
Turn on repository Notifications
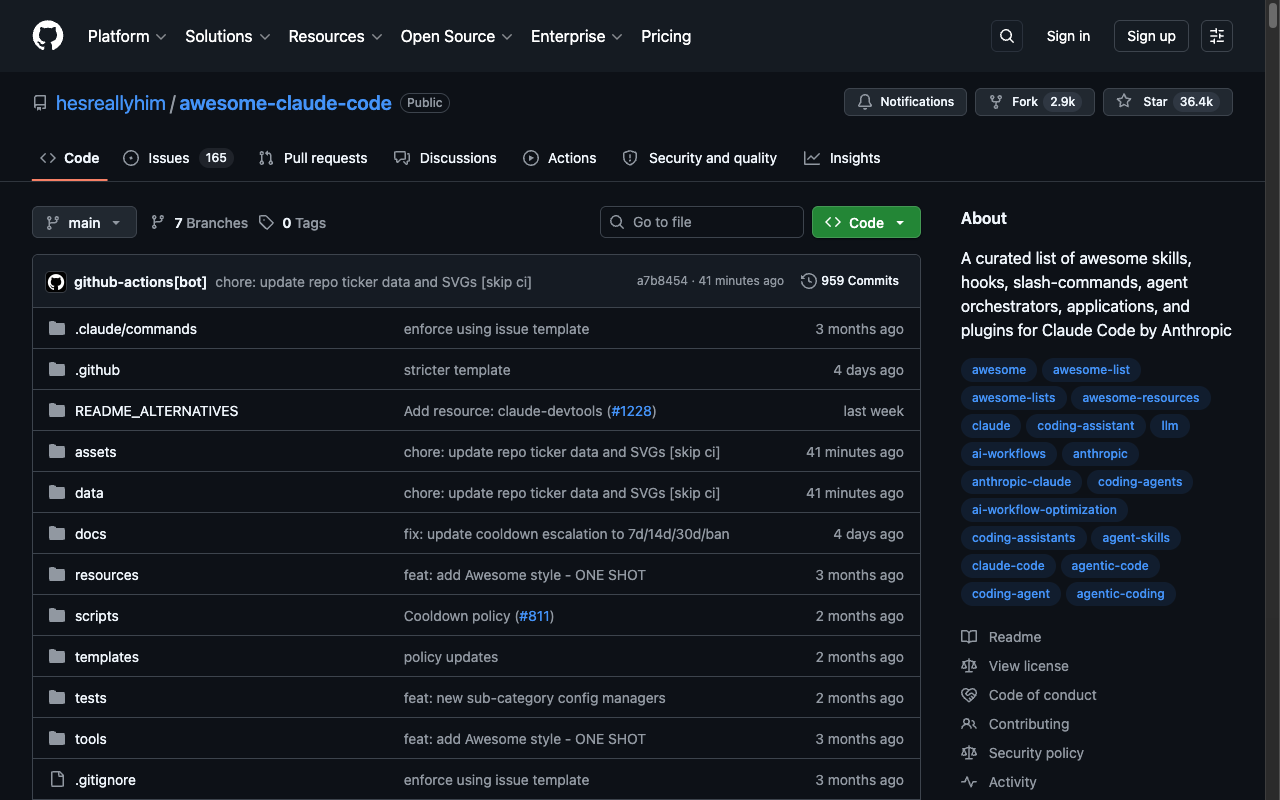pos(906,102)
